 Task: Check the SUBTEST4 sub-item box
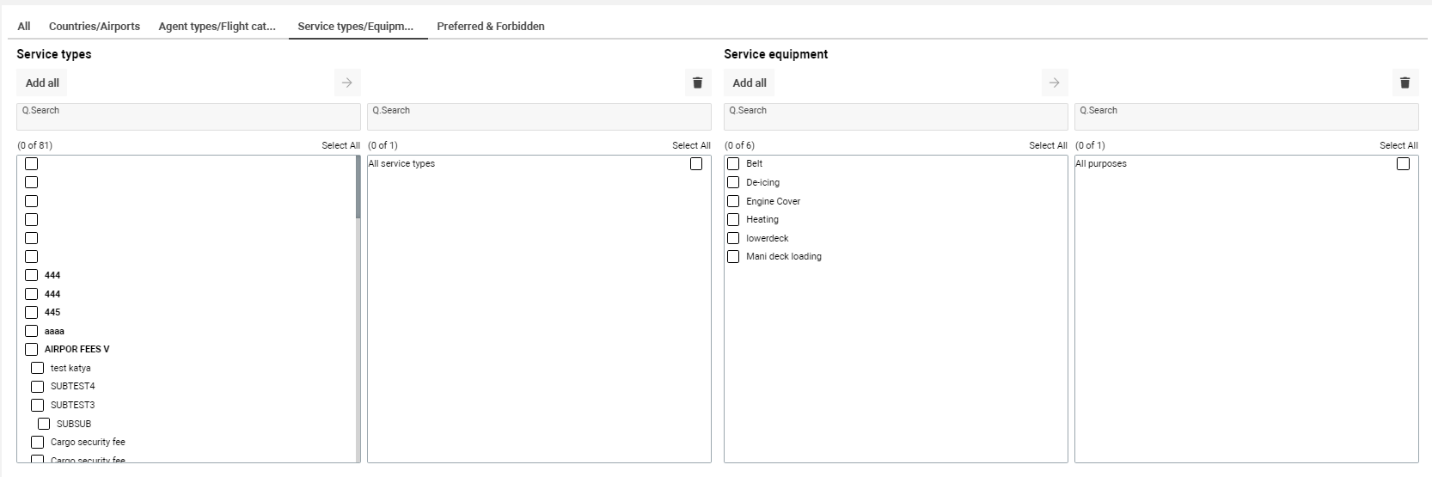[38, 386]
